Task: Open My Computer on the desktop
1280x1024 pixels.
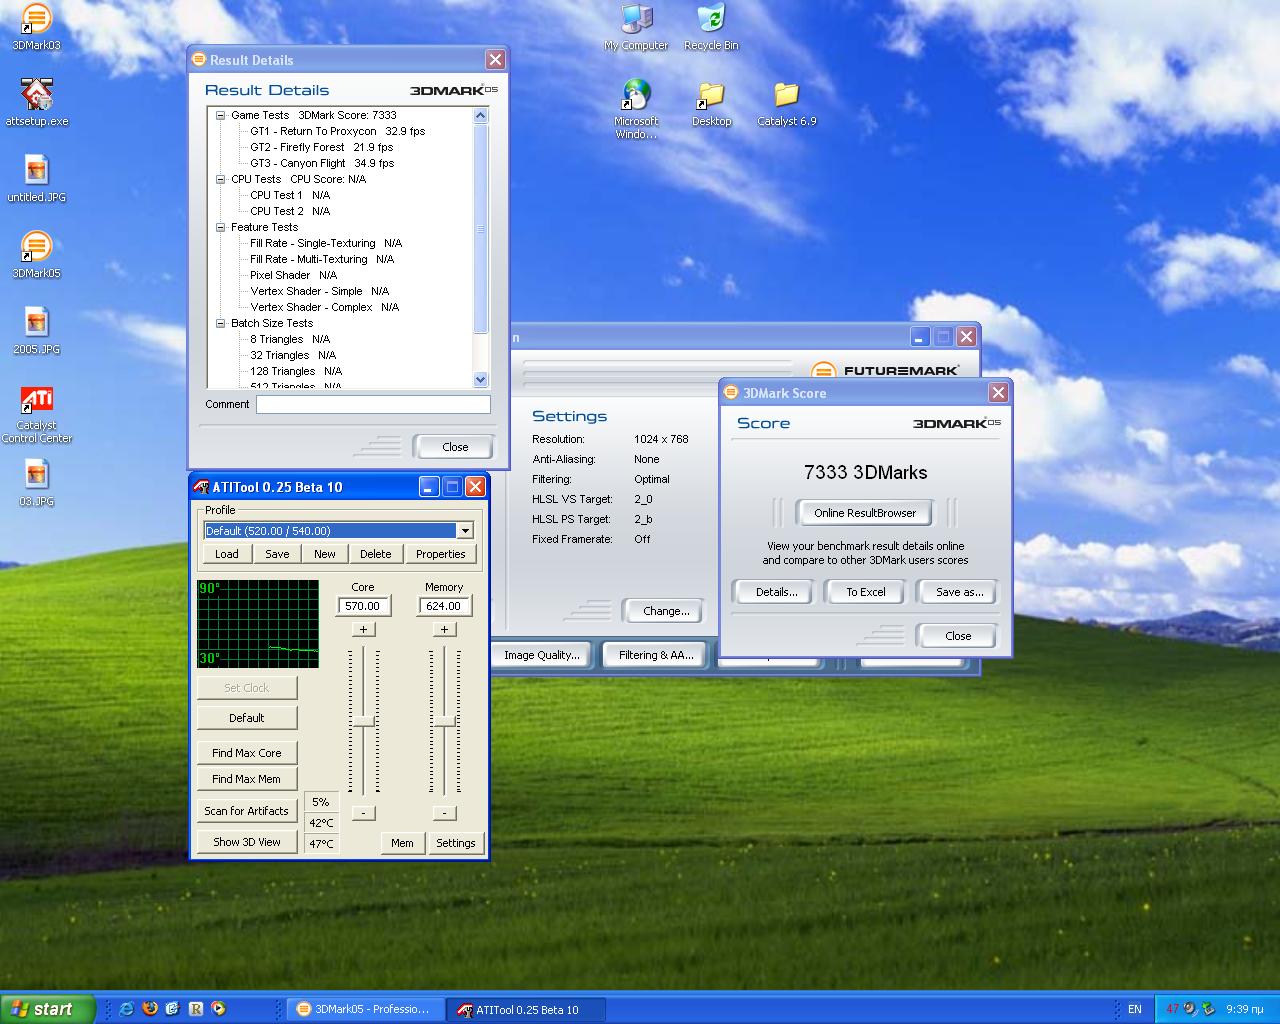Action: [636, 27]
